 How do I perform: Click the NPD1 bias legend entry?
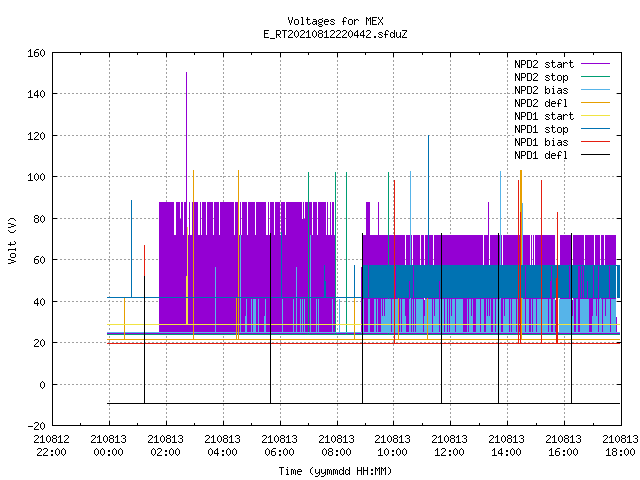pos(541,142)
